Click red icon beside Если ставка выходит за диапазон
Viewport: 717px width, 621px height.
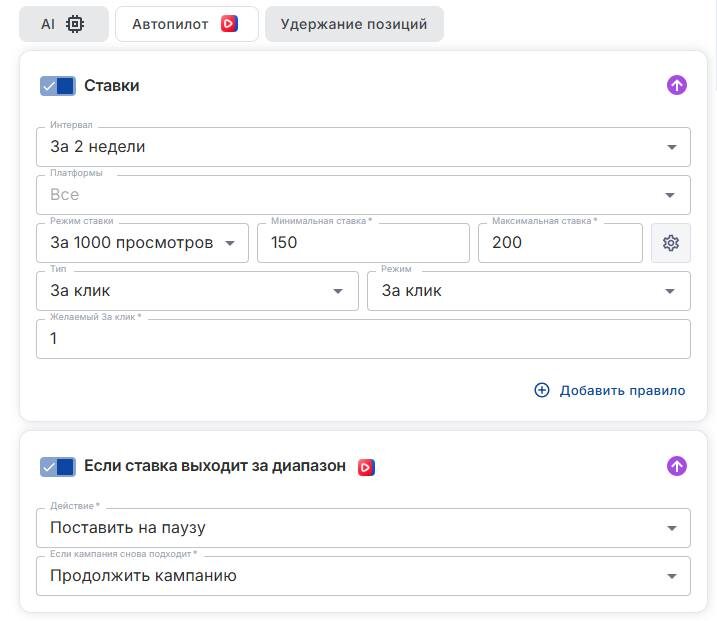366,467
